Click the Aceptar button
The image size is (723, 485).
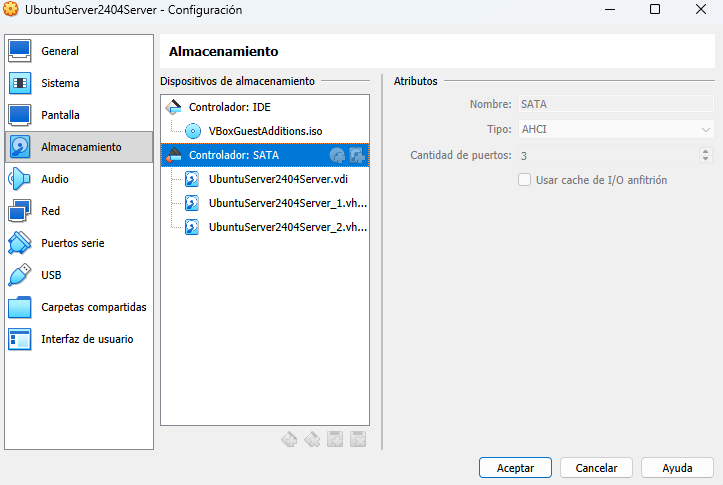[515, 467]
